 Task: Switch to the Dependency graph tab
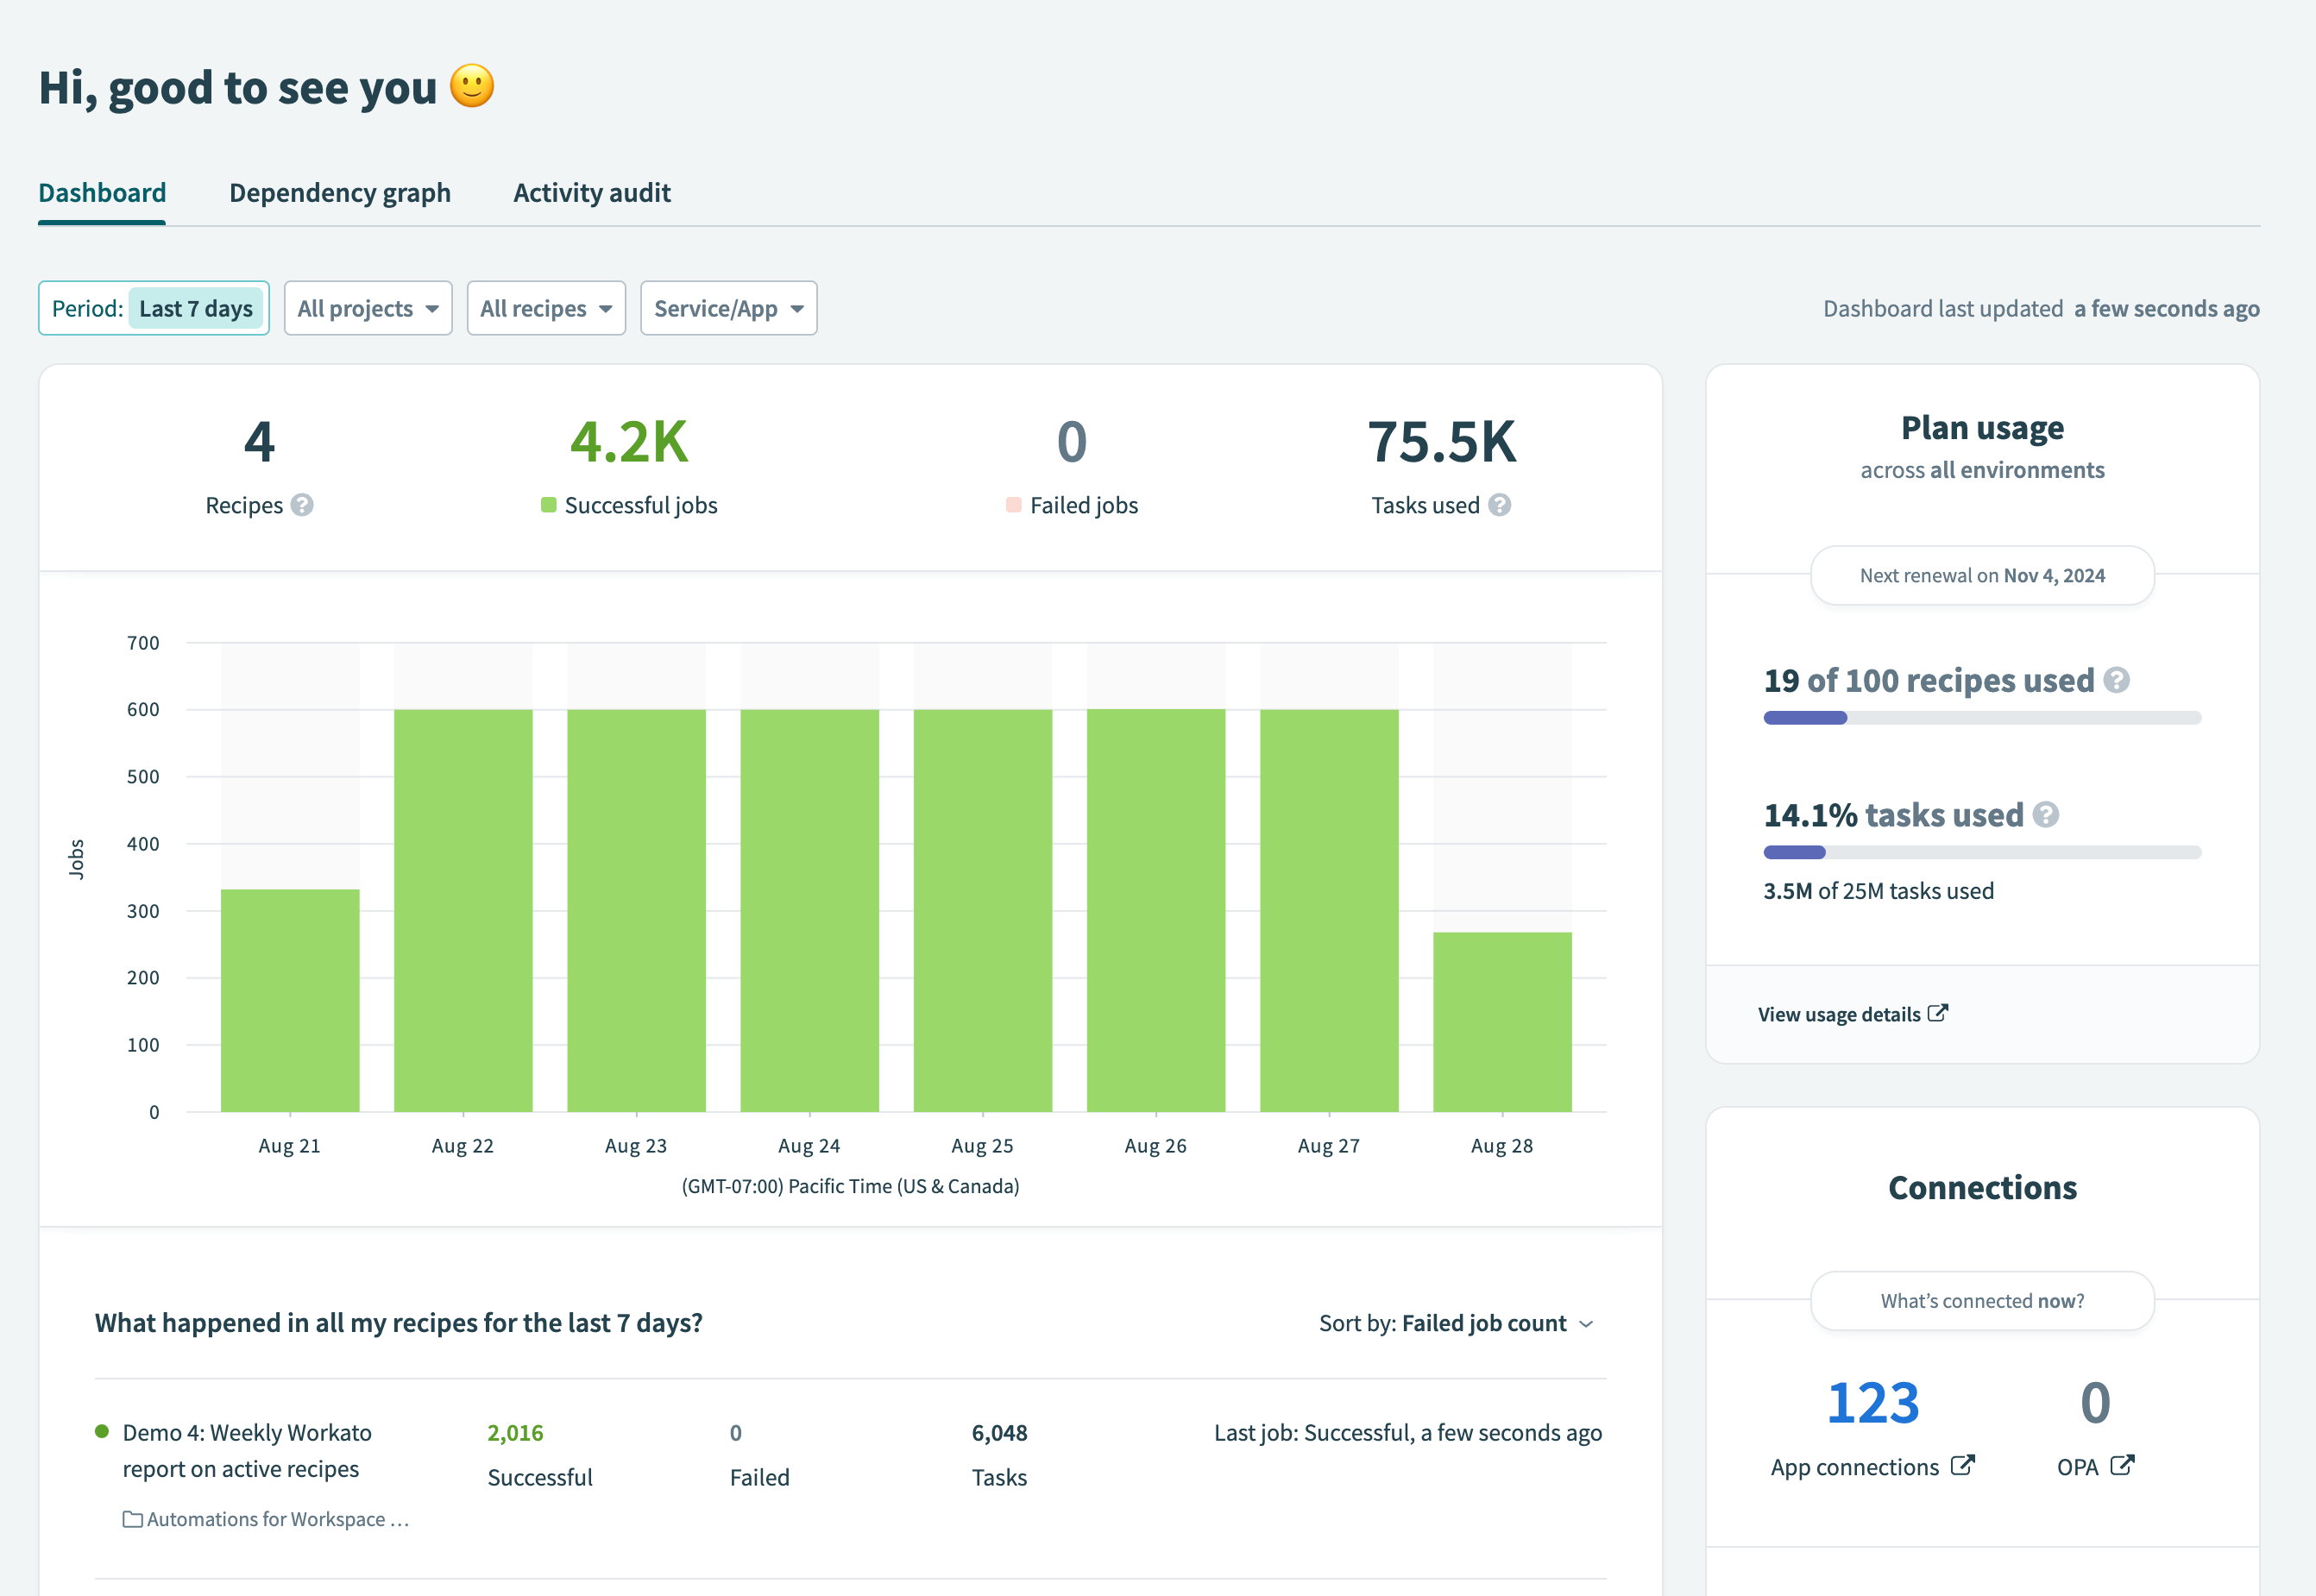pos(340,193)
